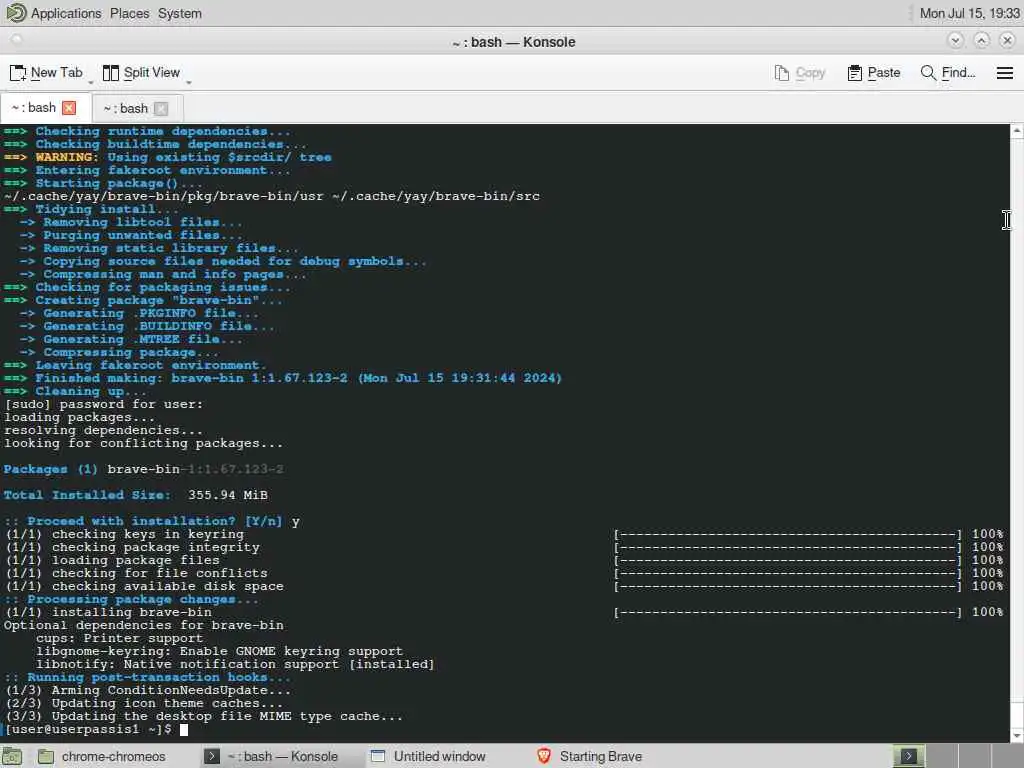The width and height of the screenshot is (1024, 768).
Task: Click the desktop logo icon in the top panel
Action: [16, 13]
